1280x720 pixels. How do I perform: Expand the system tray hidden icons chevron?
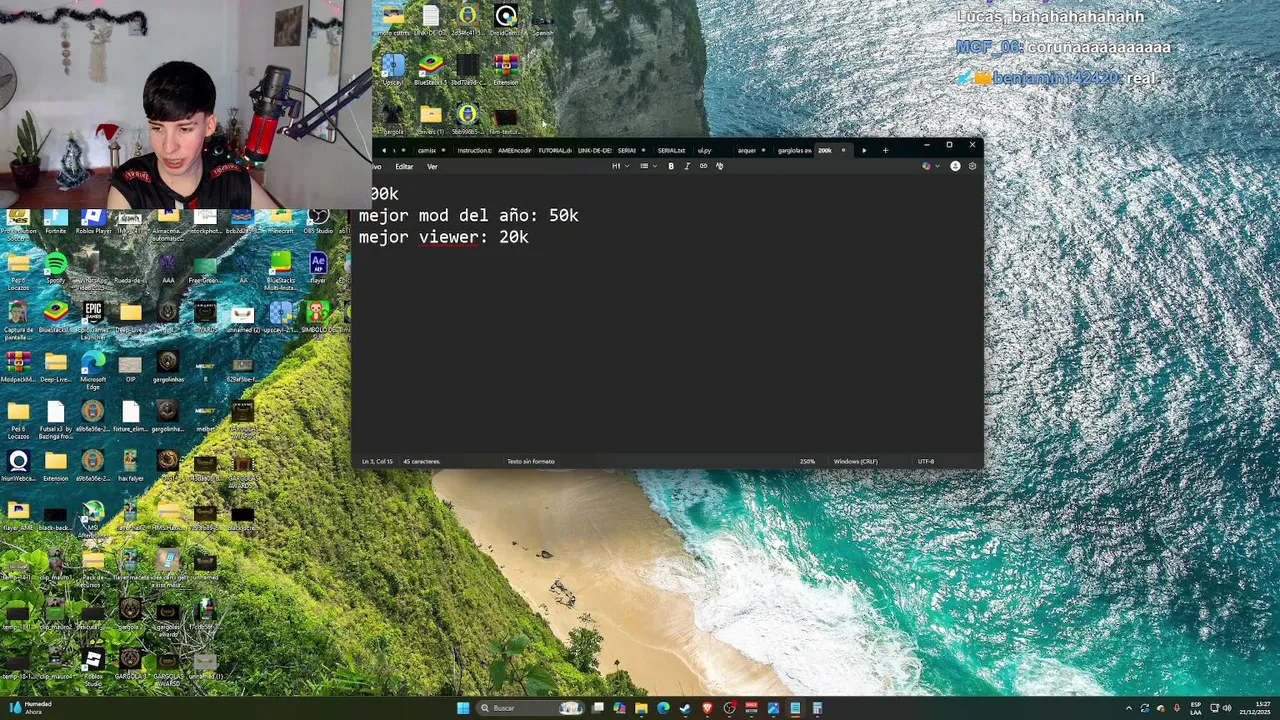1129,708
